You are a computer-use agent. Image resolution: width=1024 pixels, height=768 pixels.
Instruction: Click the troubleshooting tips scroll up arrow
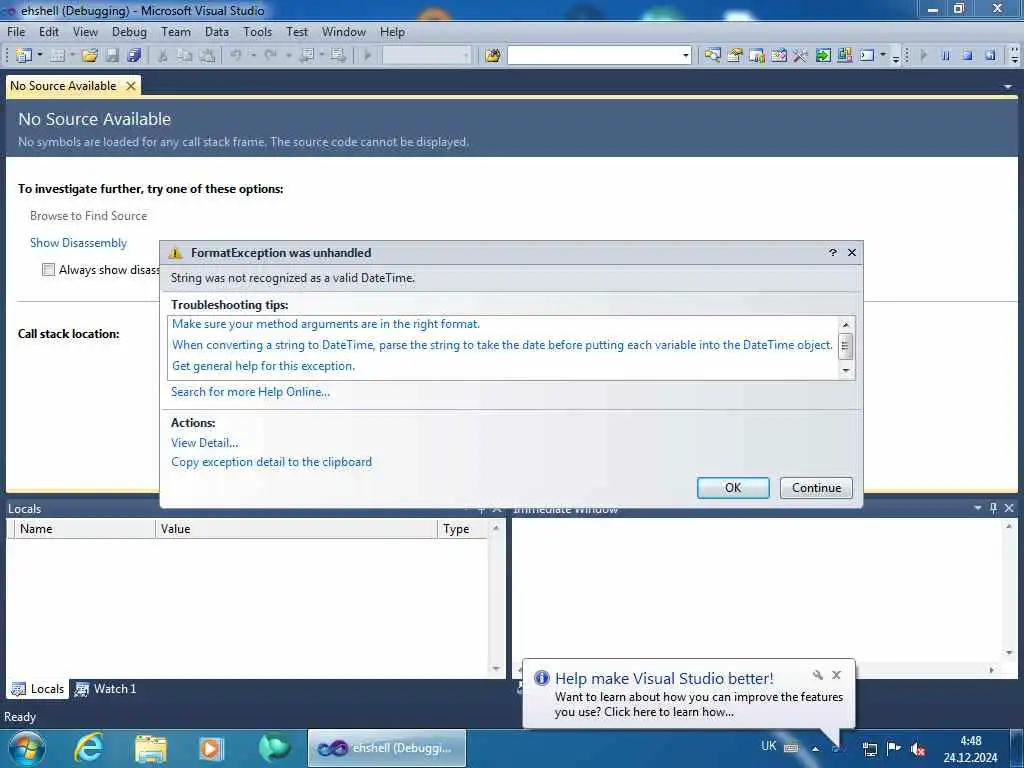pyautogui.click(x=846, y=325)
